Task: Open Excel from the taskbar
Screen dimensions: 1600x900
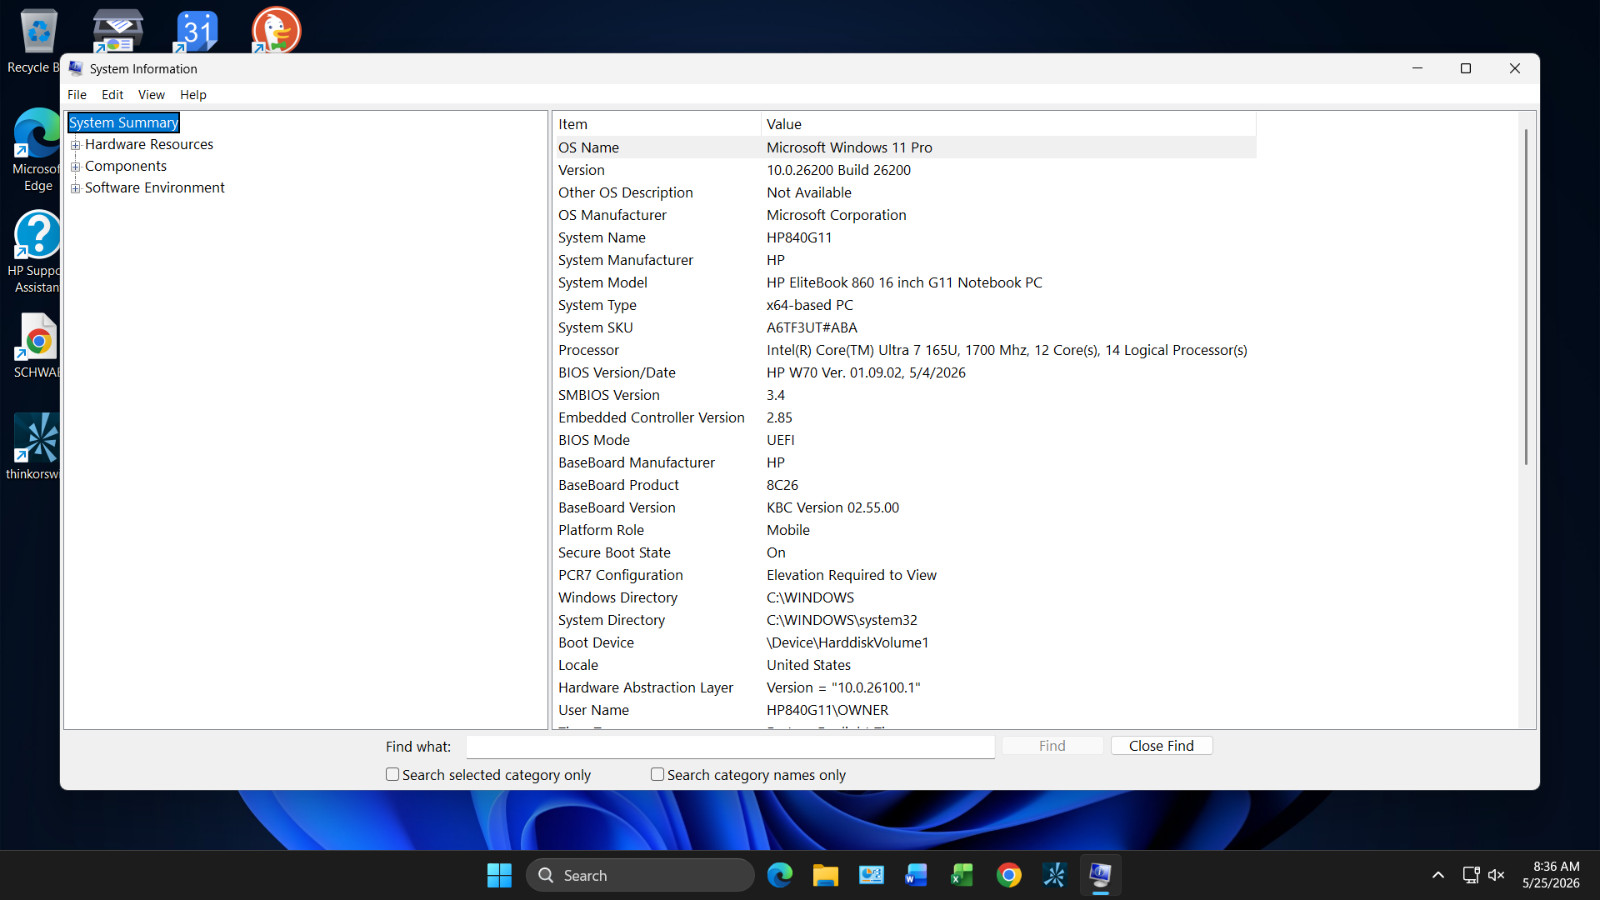Action: pyautogui.click(x=962, y=875)
